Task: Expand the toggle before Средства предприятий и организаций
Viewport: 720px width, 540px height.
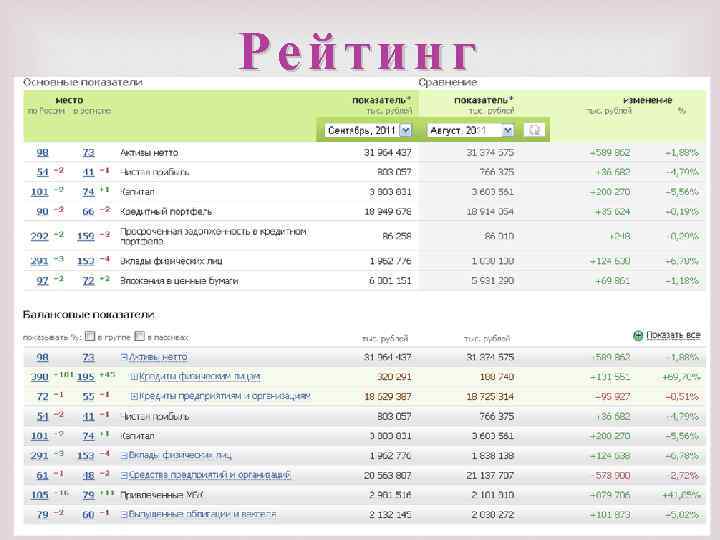Action: (124, 475)
